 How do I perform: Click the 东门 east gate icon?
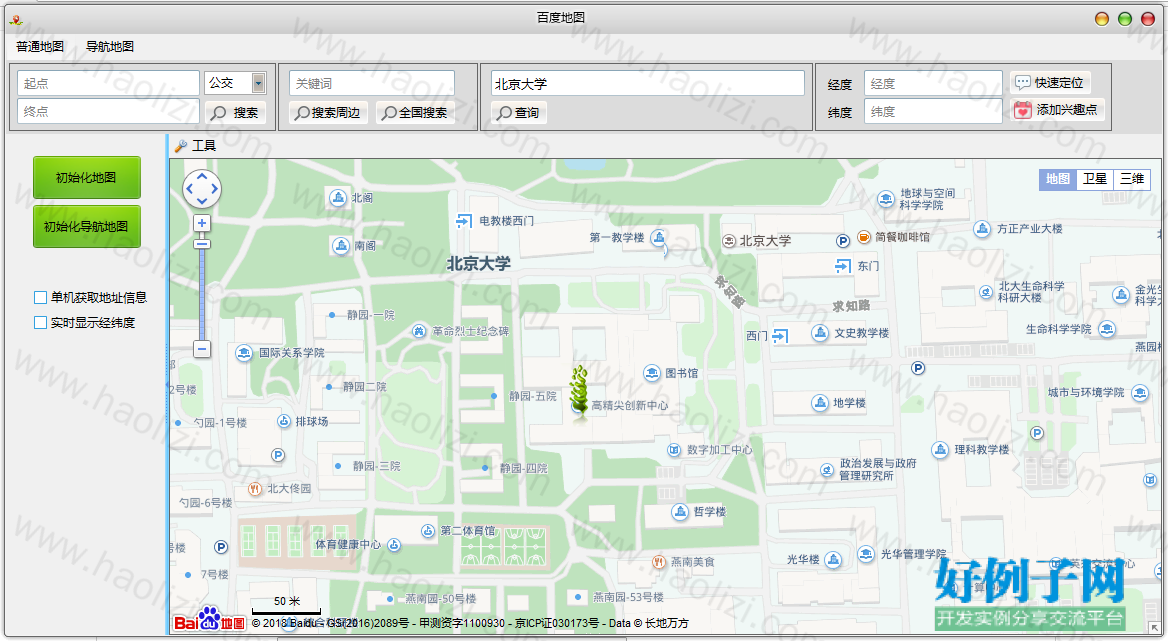coord(842,266)
